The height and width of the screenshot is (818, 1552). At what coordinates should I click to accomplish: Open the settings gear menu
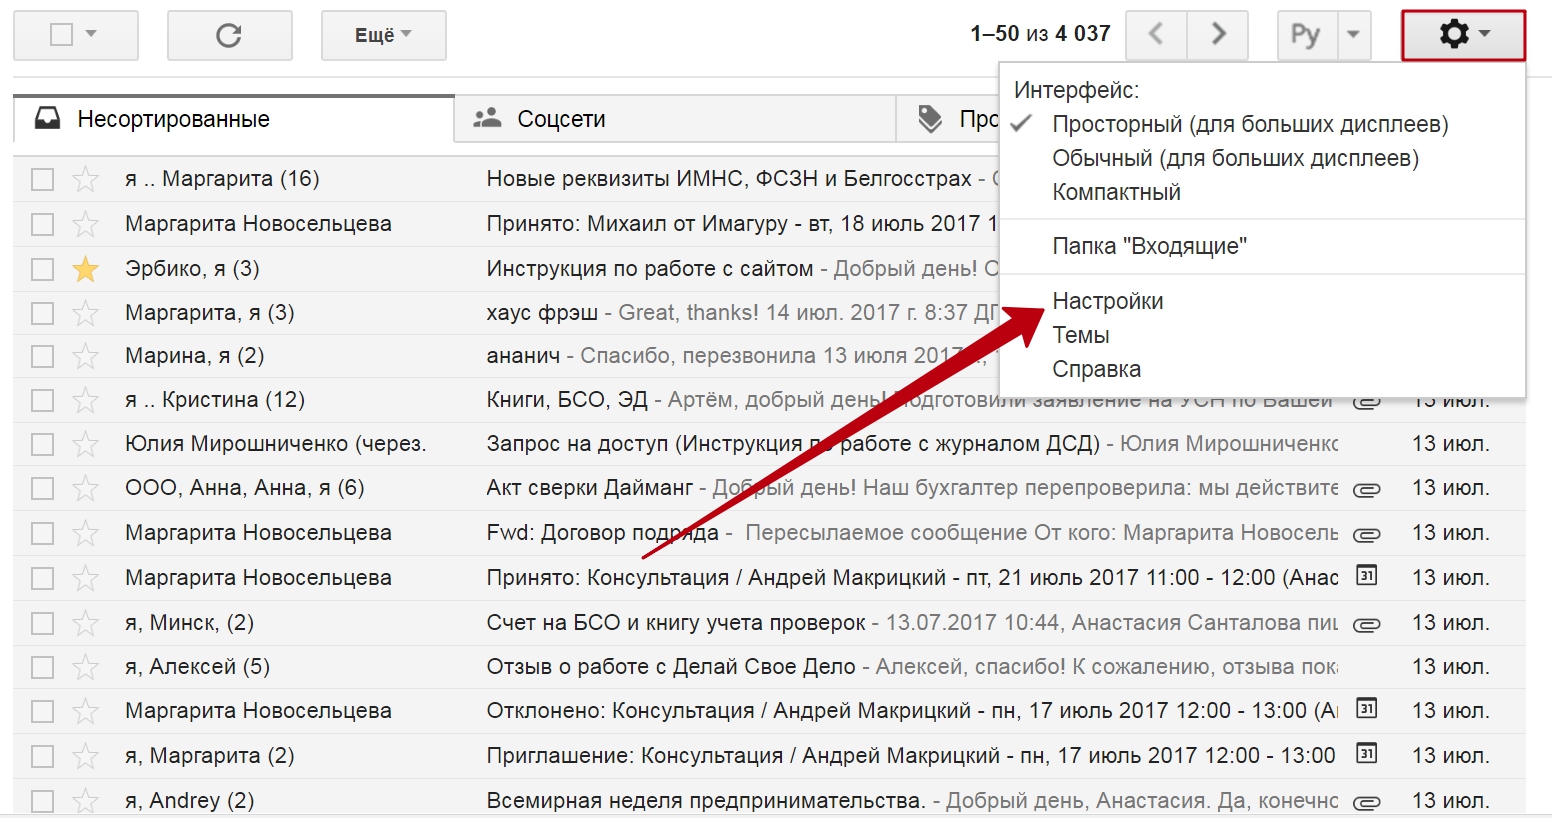tap(1463, 35)
